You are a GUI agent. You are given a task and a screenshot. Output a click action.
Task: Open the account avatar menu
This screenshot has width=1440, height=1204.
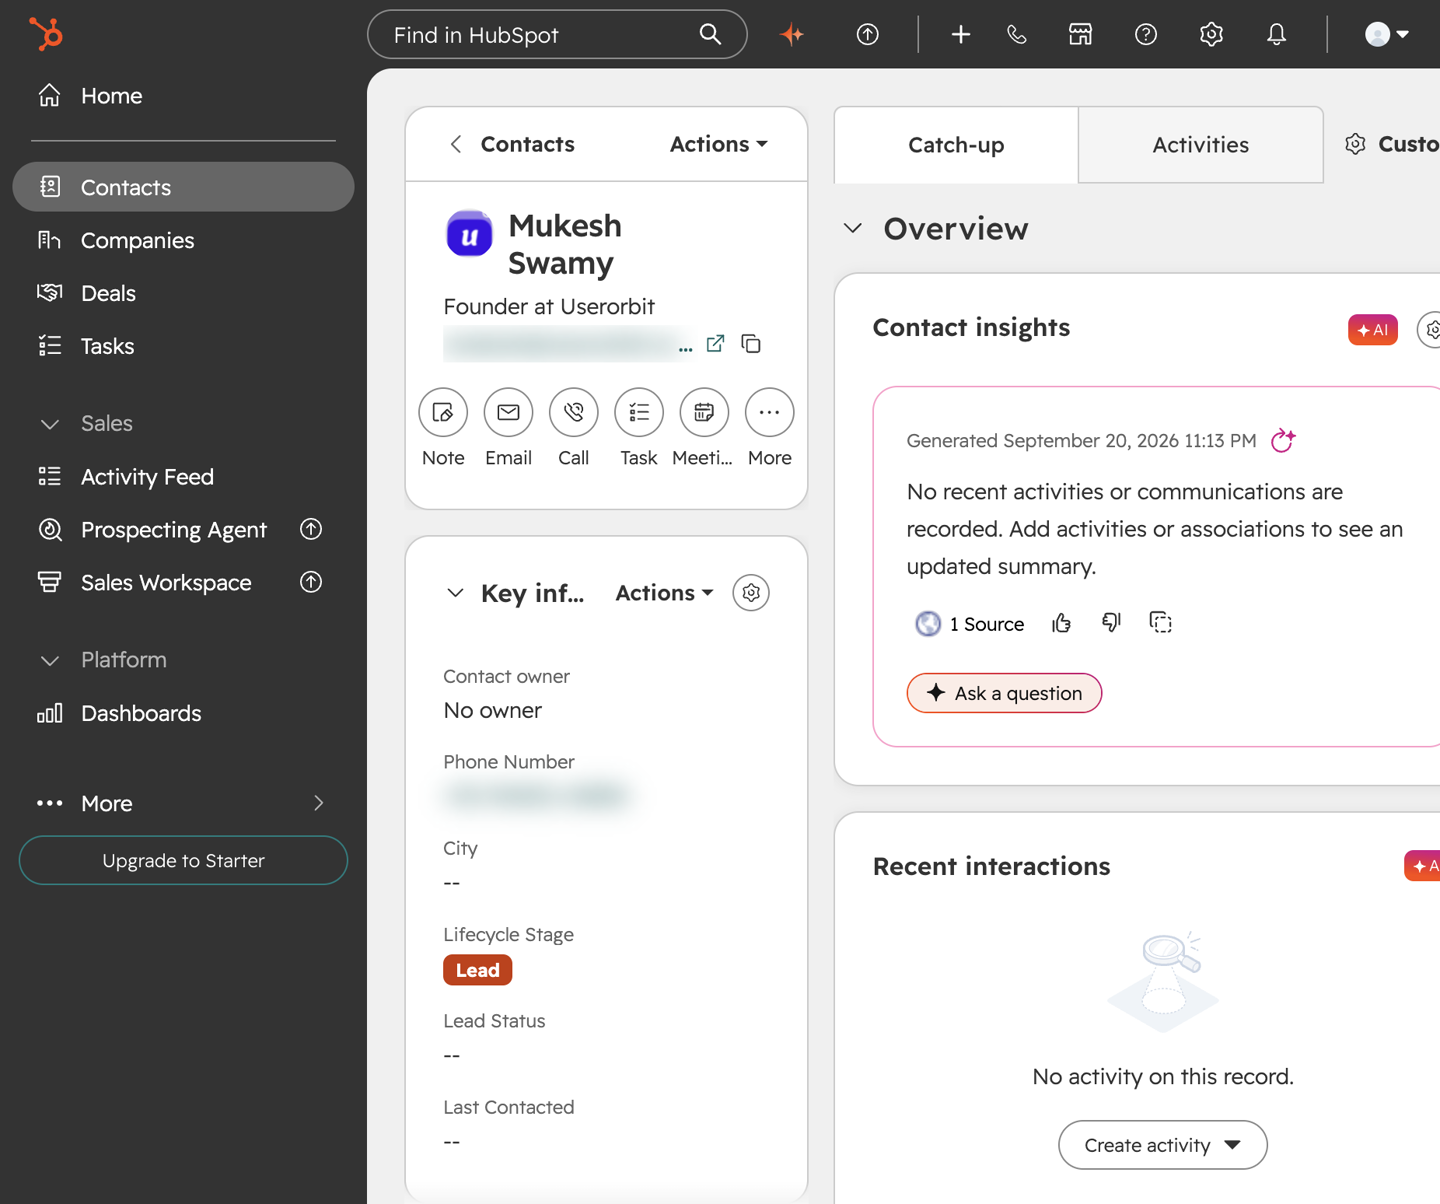click(x=1387, y=34)
